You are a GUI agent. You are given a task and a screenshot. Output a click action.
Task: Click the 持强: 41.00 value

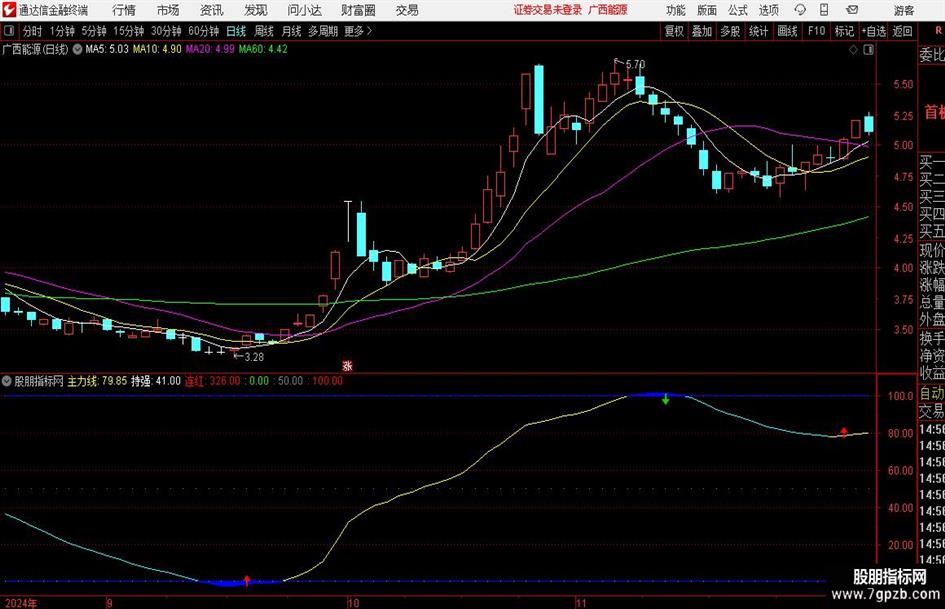coord(156,381)
